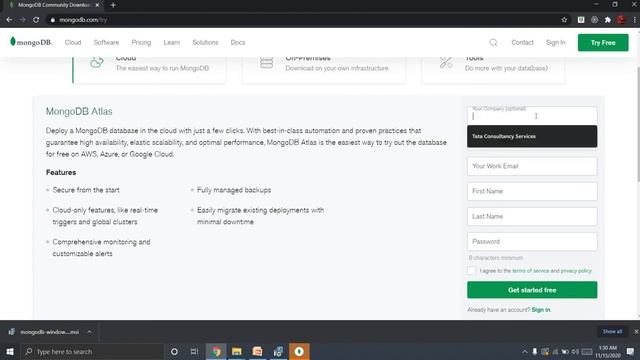Open the Software menu
640x360 pixels.
click(106, 42)
